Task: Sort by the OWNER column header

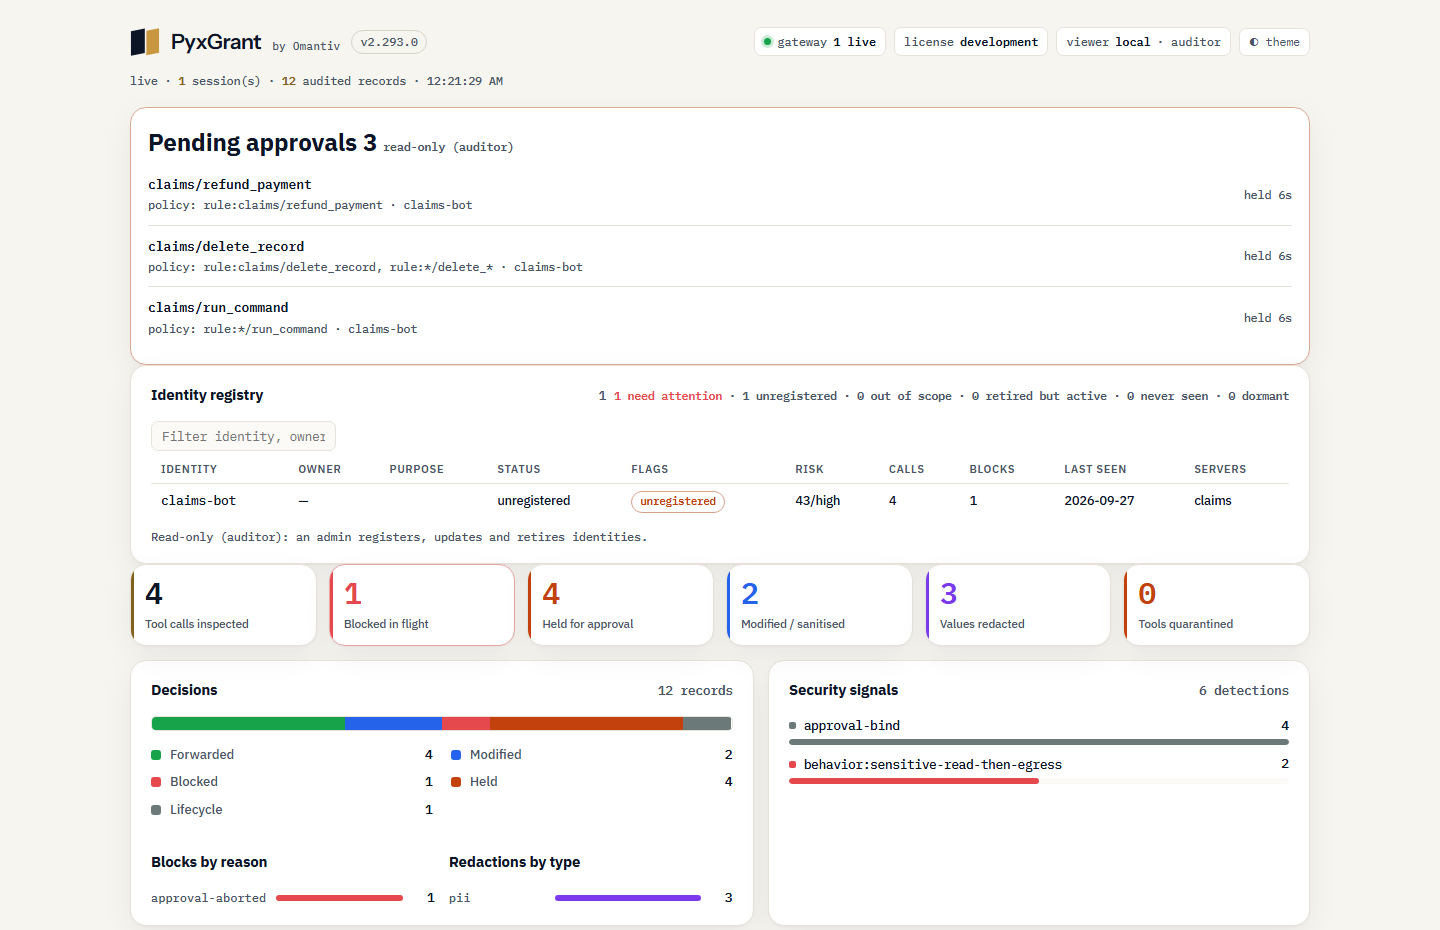Action: (x=319, y=469)
